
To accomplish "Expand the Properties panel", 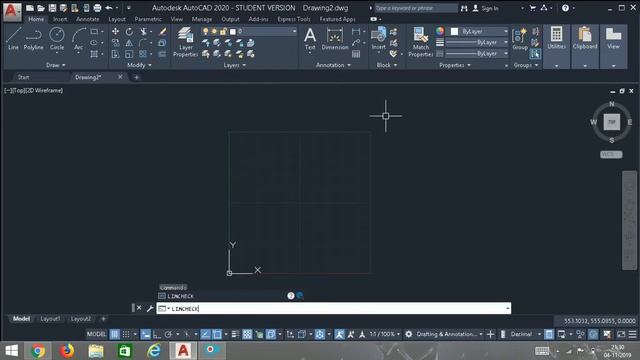I will (455, 65).
